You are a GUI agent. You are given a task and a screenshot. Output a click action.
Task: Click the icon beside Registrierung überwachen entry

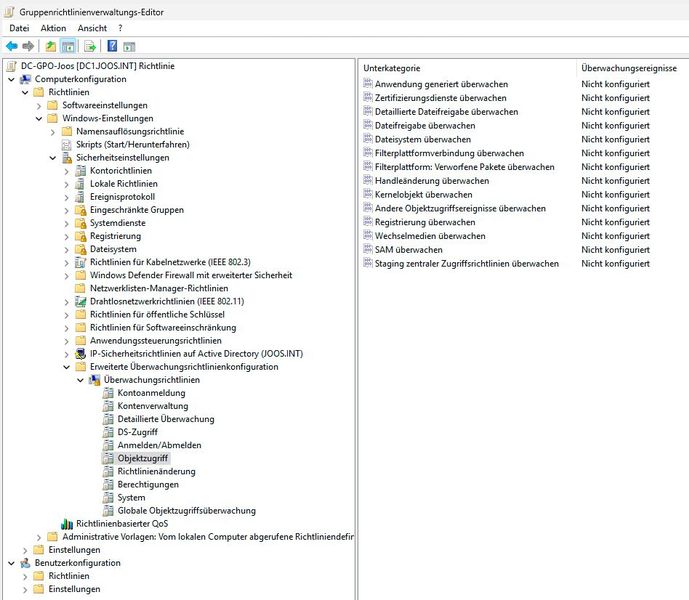368,222
